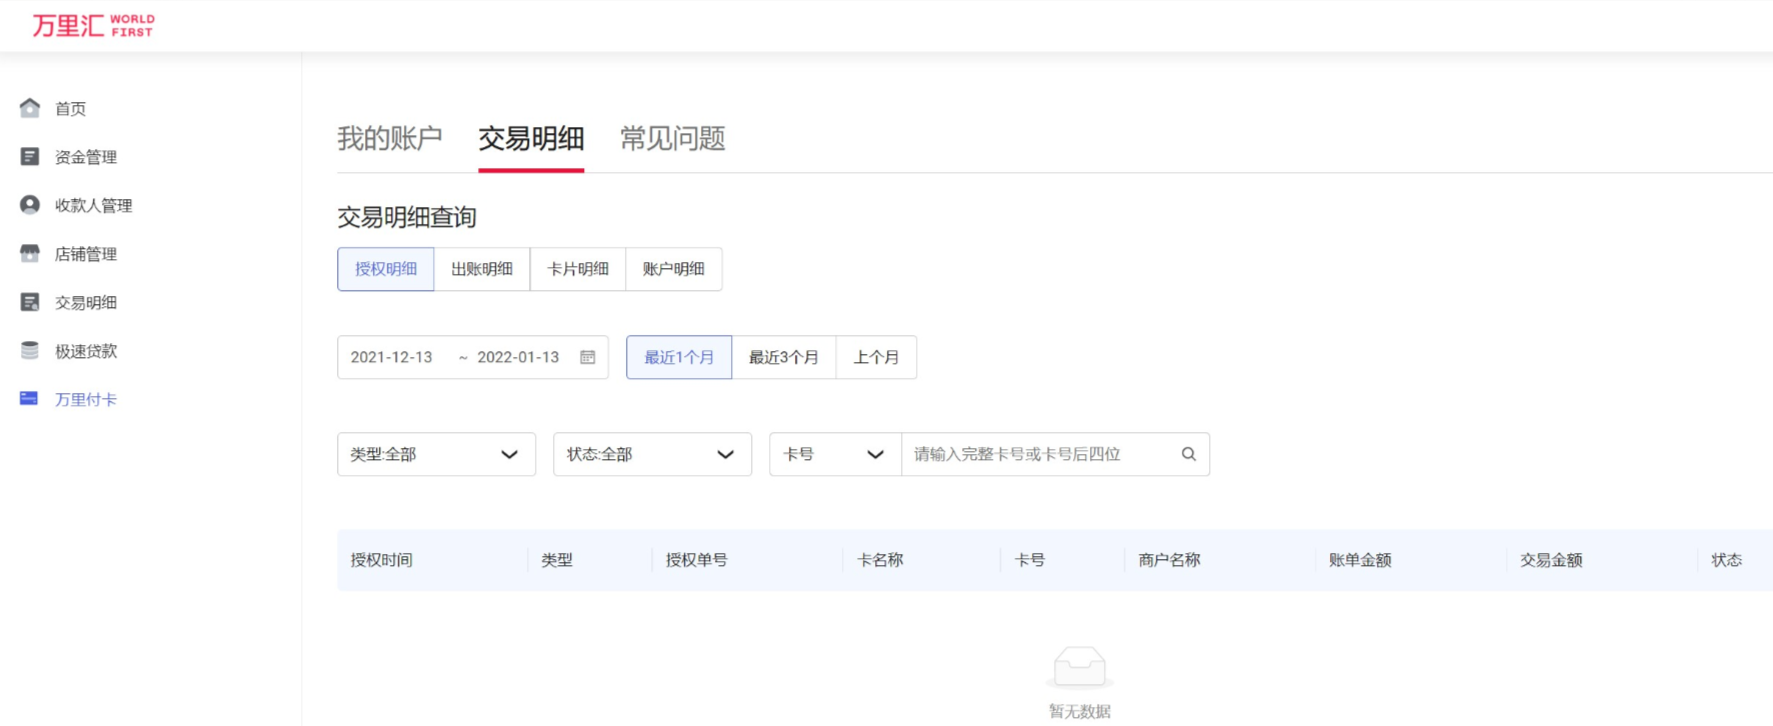This screenshot has height=726, width=1773.
Task: Click the start date 2021-12-13
Action: click(392, 357)
